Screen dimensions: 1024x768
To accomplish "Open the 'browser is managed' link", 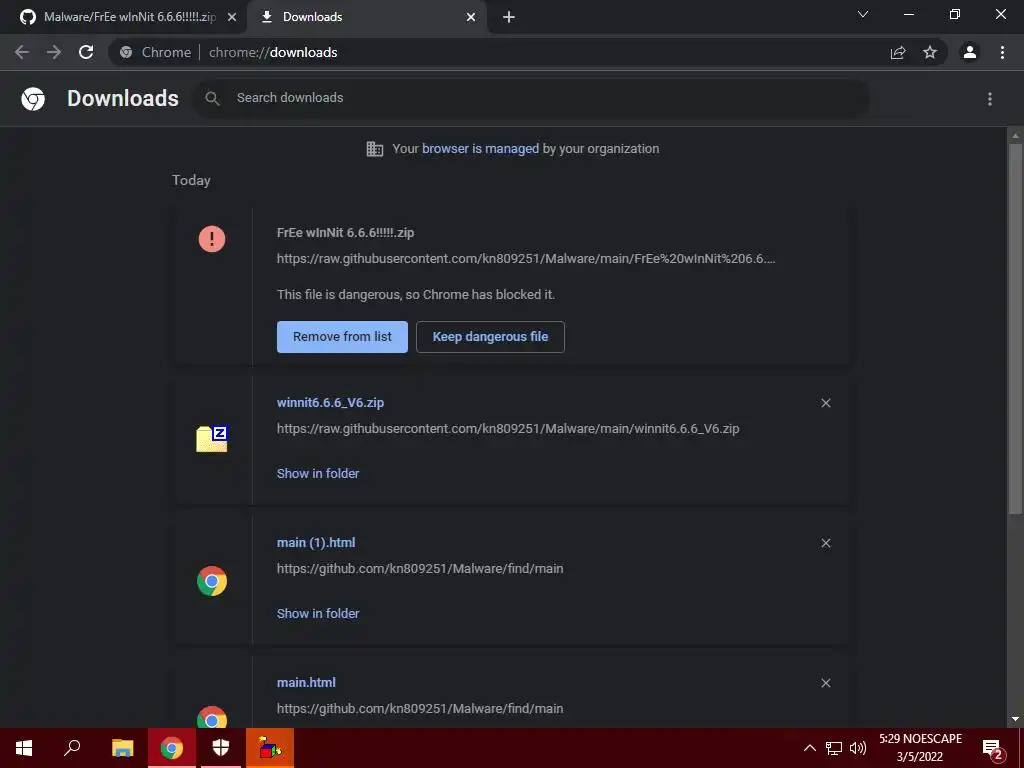I will 480,149.
